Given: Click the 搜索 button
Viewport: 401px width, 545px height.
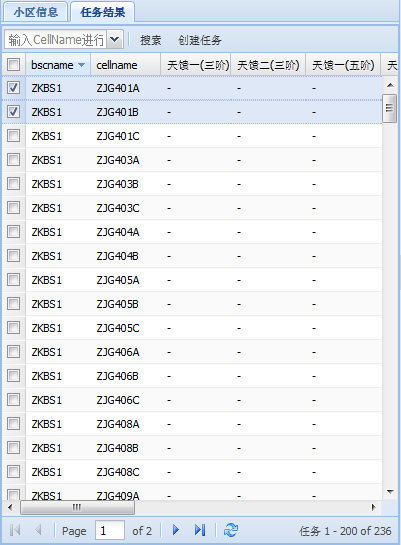Looking at the screenshot, I should [x=150, y=40].
